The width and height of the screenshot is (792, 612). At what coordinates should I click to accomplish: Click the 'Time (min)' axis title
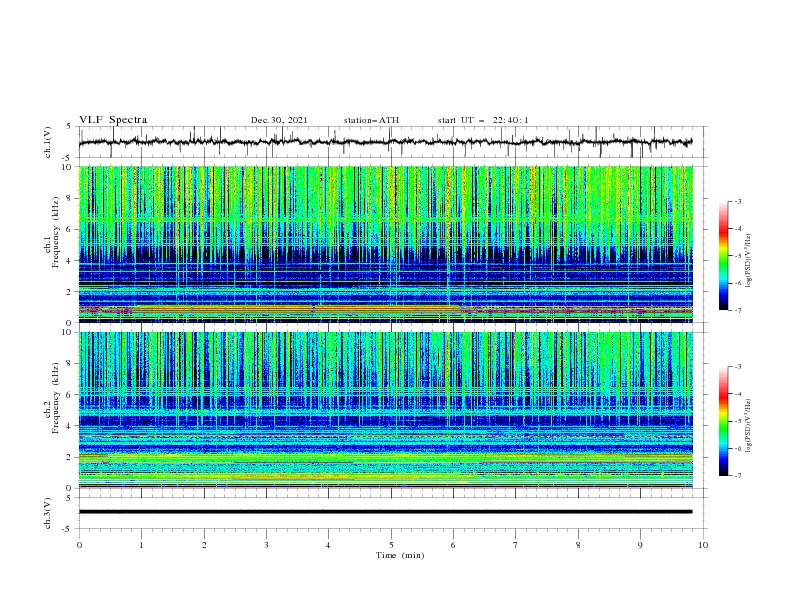(400, 555)
